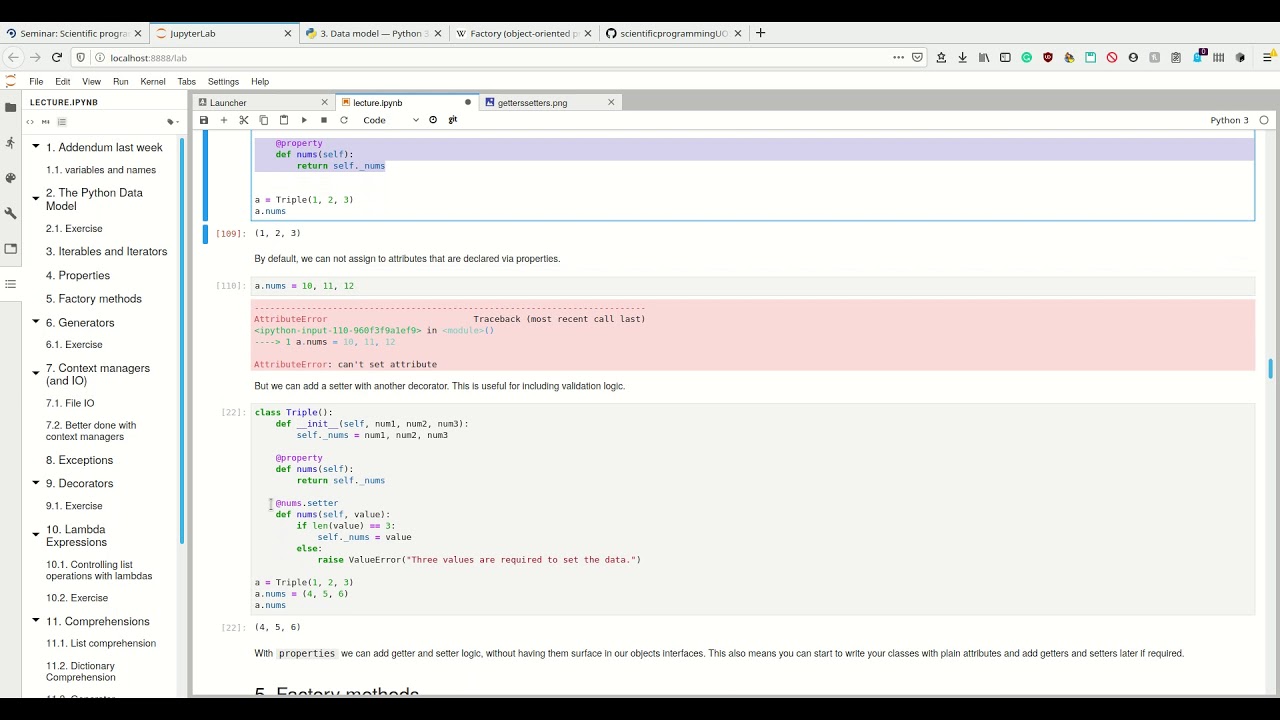Screen dimensions: 1280x720
Task: Copy the selected cells
Action: pos(264,120)
